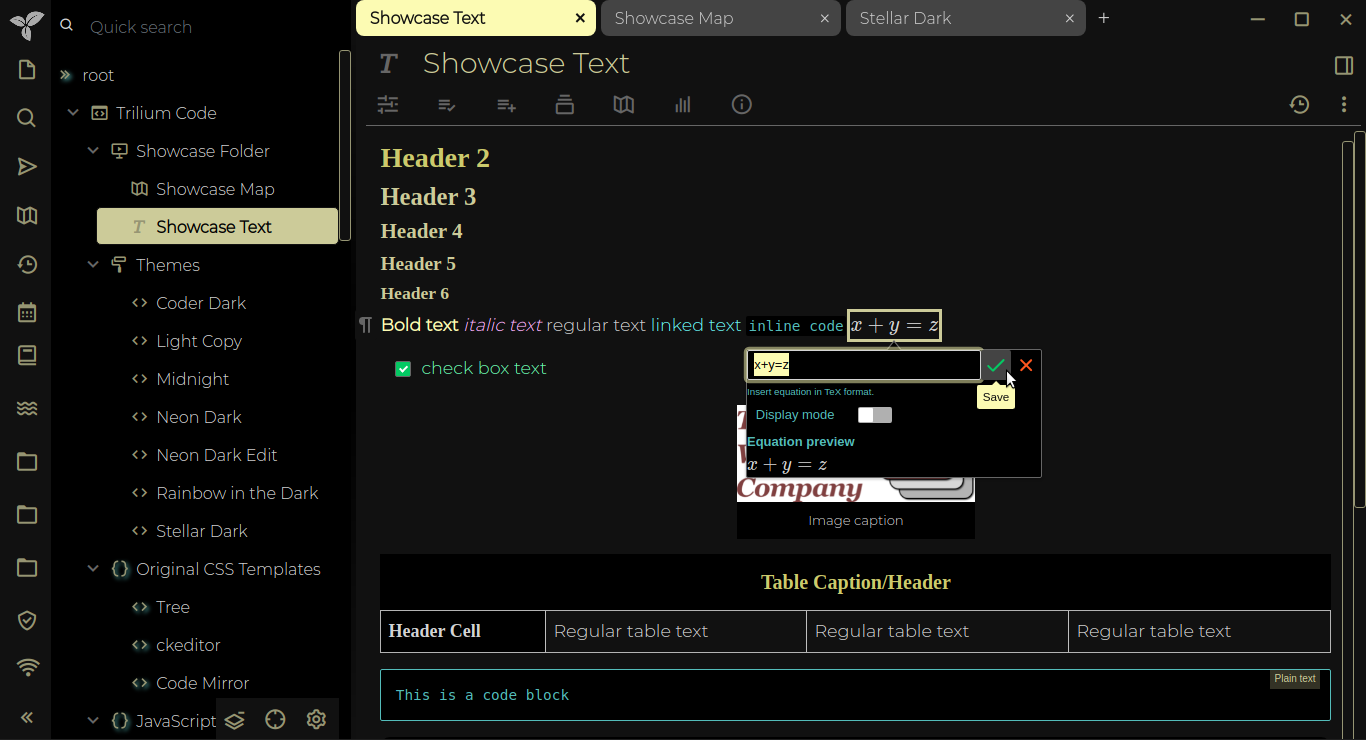Open recent changes clock icon in launcher
This screenshot has width=1366, height=740.
pos(27,265)
